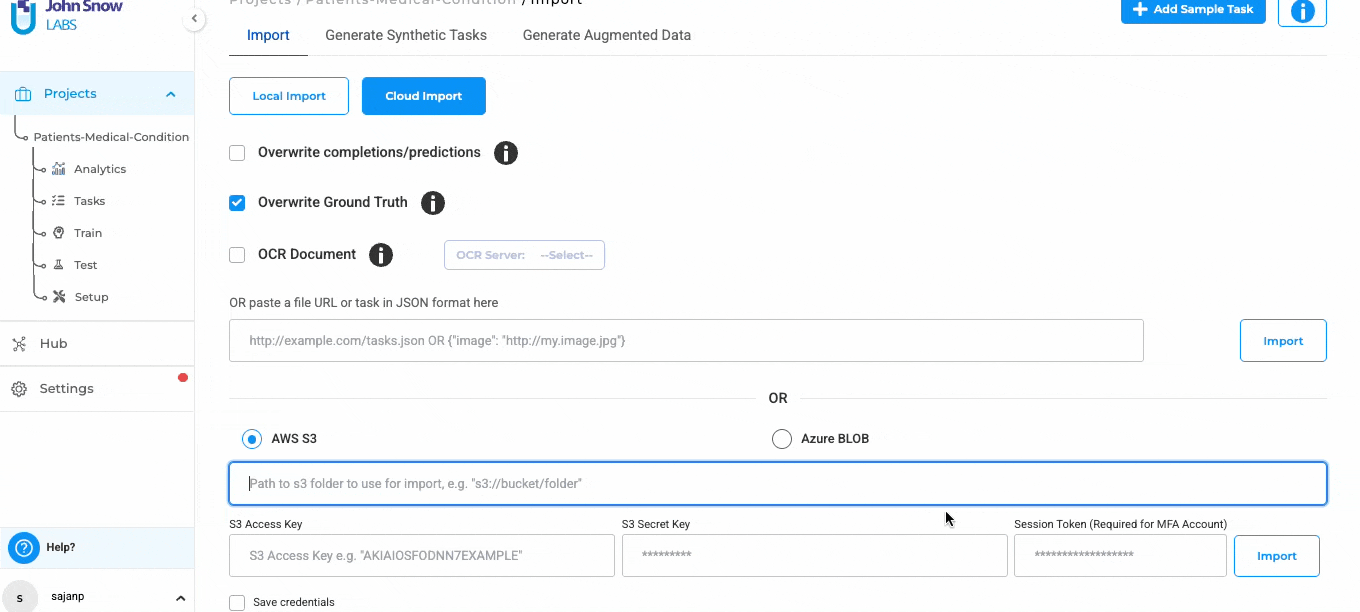The image size is (1360, 612).
Task: Tick the Save credentials checkbox
Action: click(237, 602)
